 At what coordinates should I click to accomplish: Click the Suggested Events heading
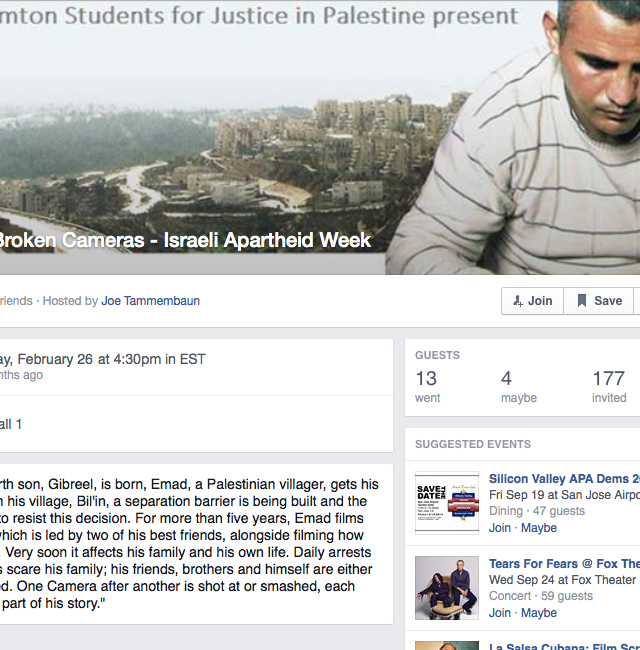(x=473, y=444)
